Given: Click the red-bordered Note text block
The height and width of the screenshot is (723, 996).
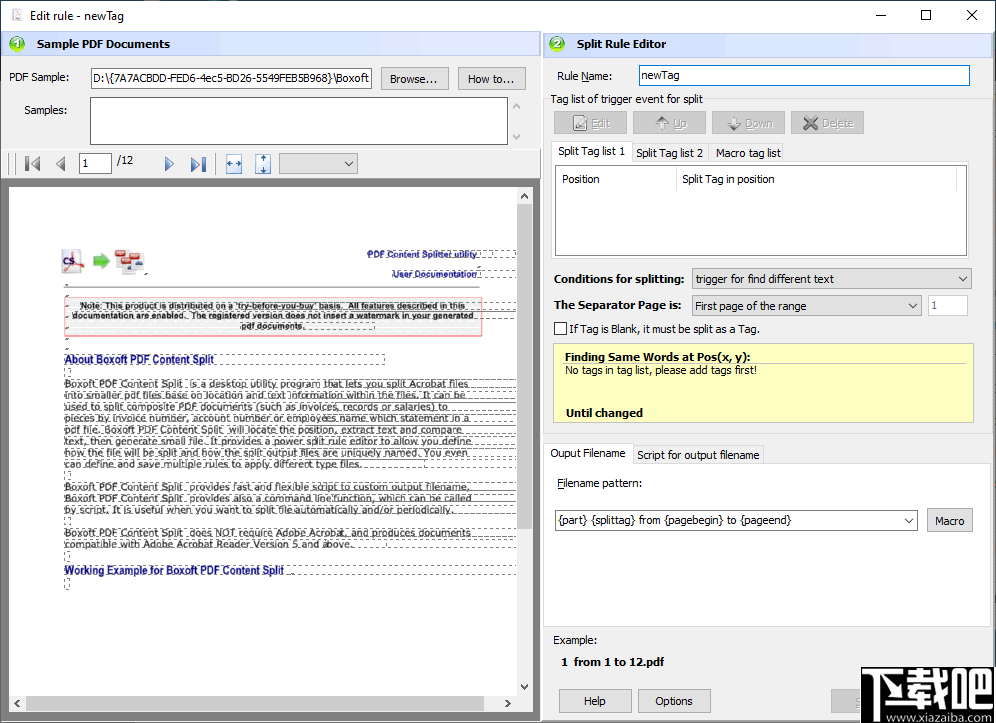Looking at the screenshot, I should coord(273,316).
